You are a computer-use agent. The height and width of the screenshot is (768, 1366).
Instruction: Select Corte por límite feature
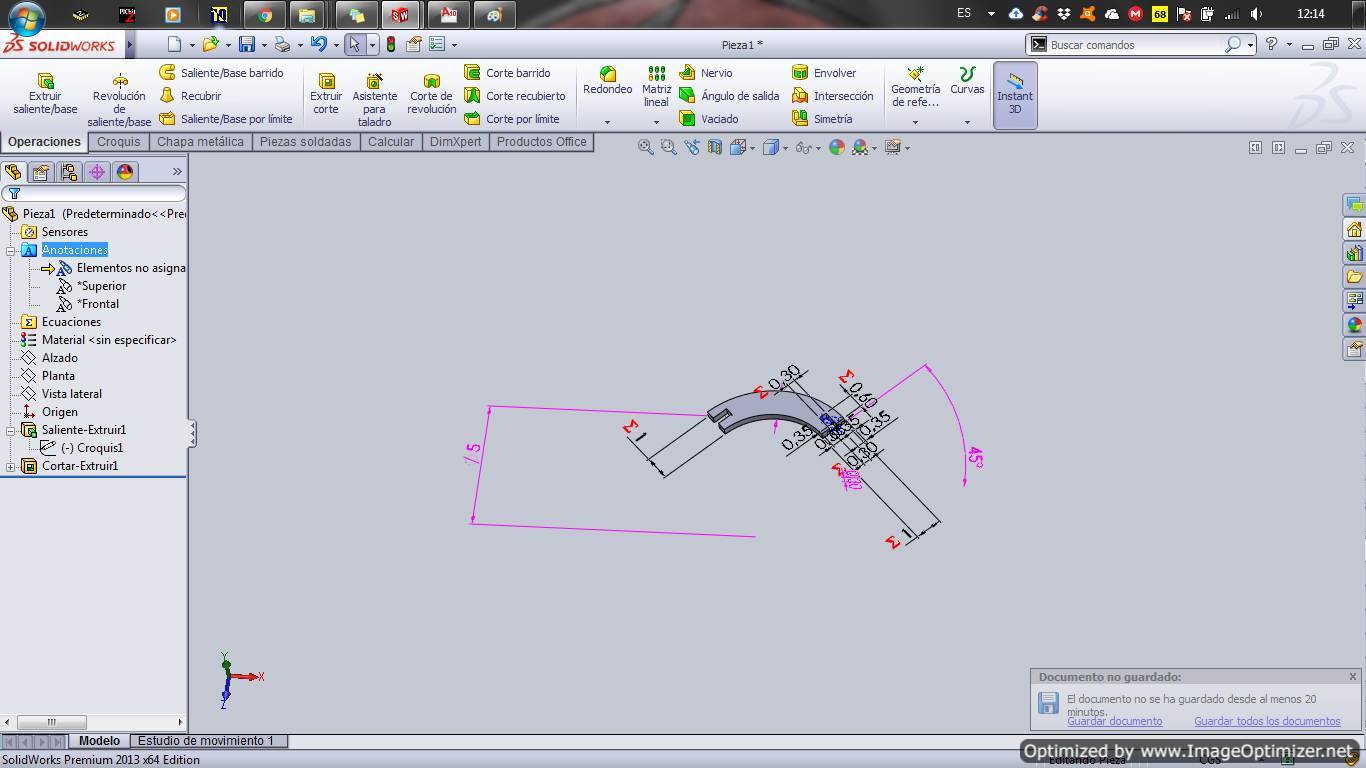512,119
